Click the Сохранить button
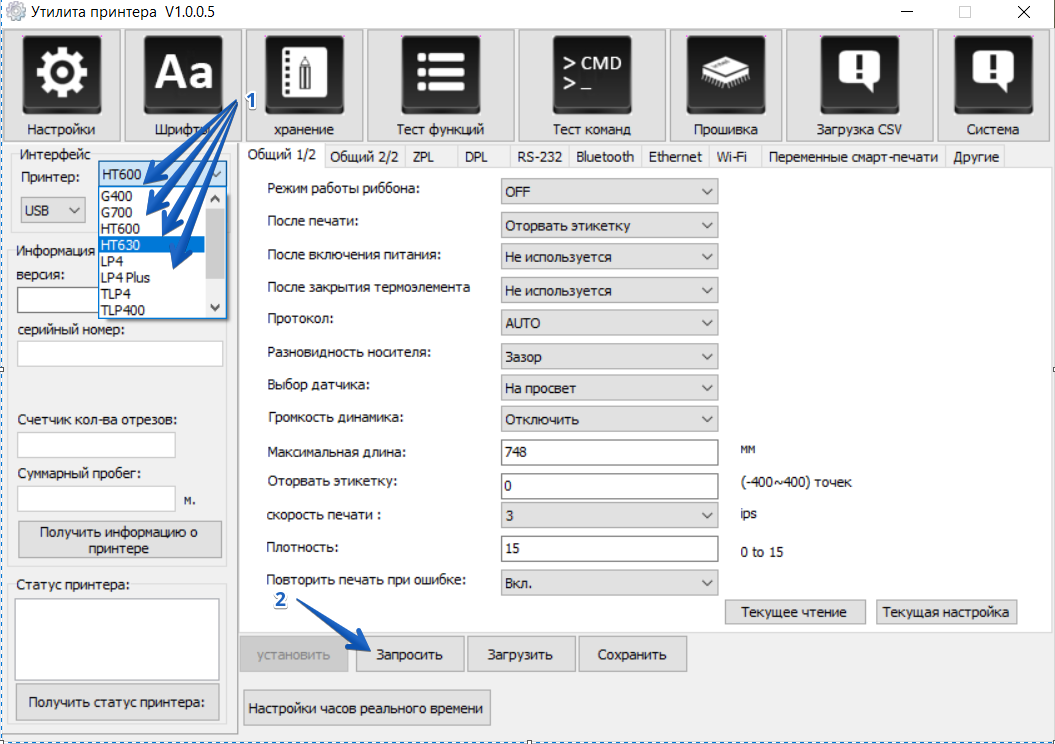The width and height of the screenshot is (1055, 744). pos(631,655)
